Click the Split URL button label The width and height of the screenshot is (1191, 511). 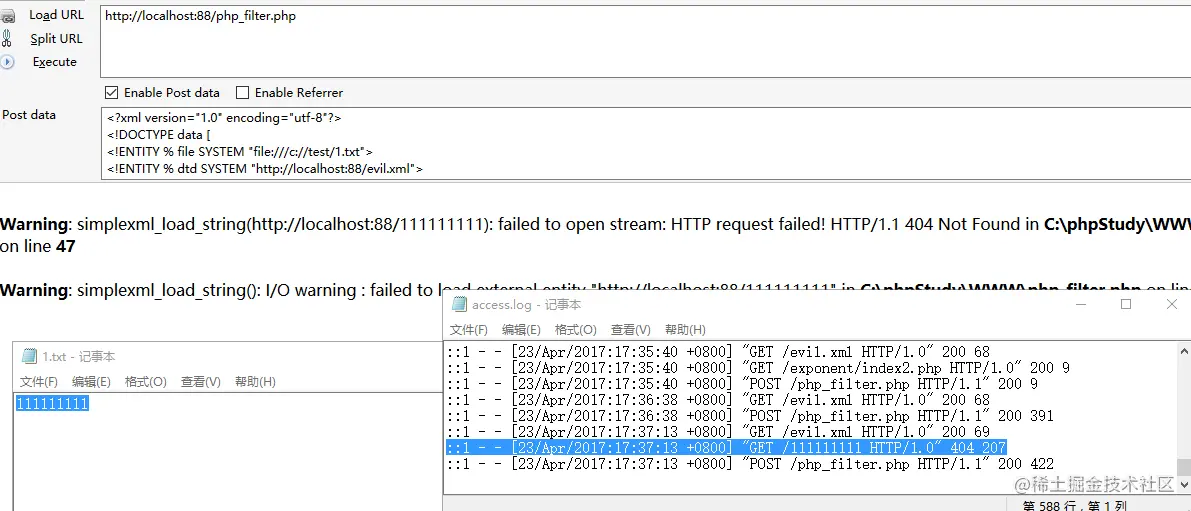pyautogui.click(x=56, y=39)
